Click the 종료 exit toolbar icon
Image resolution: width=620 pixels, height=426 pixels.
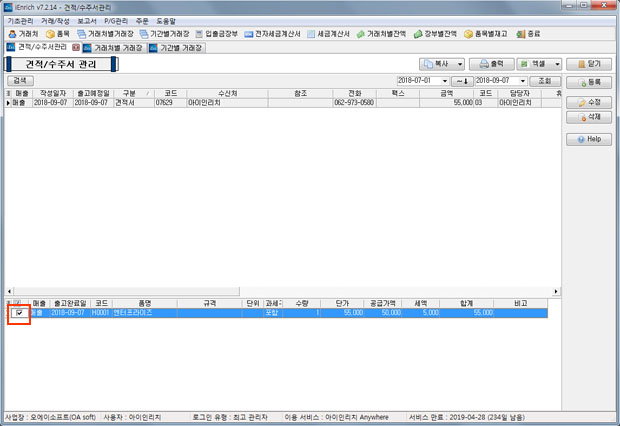coord(535,33)
